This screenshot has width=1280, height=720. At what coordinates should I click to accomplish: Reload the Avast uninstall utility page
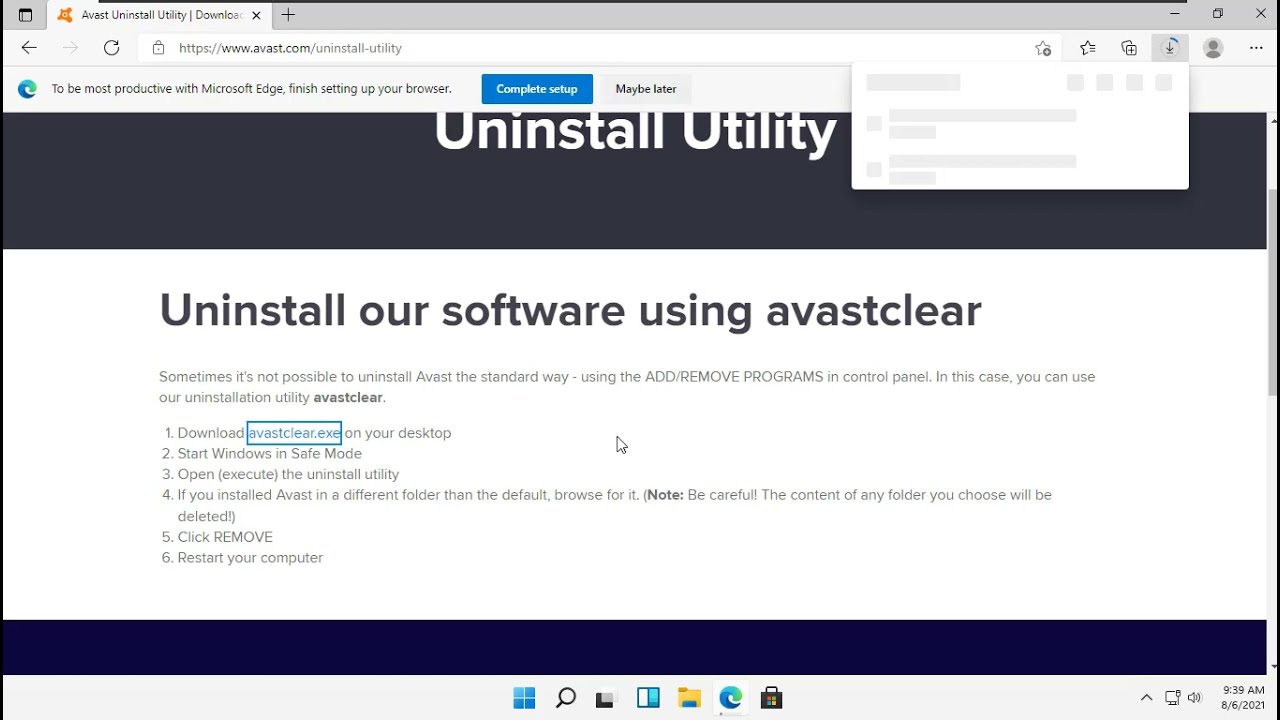pos(112,48)
